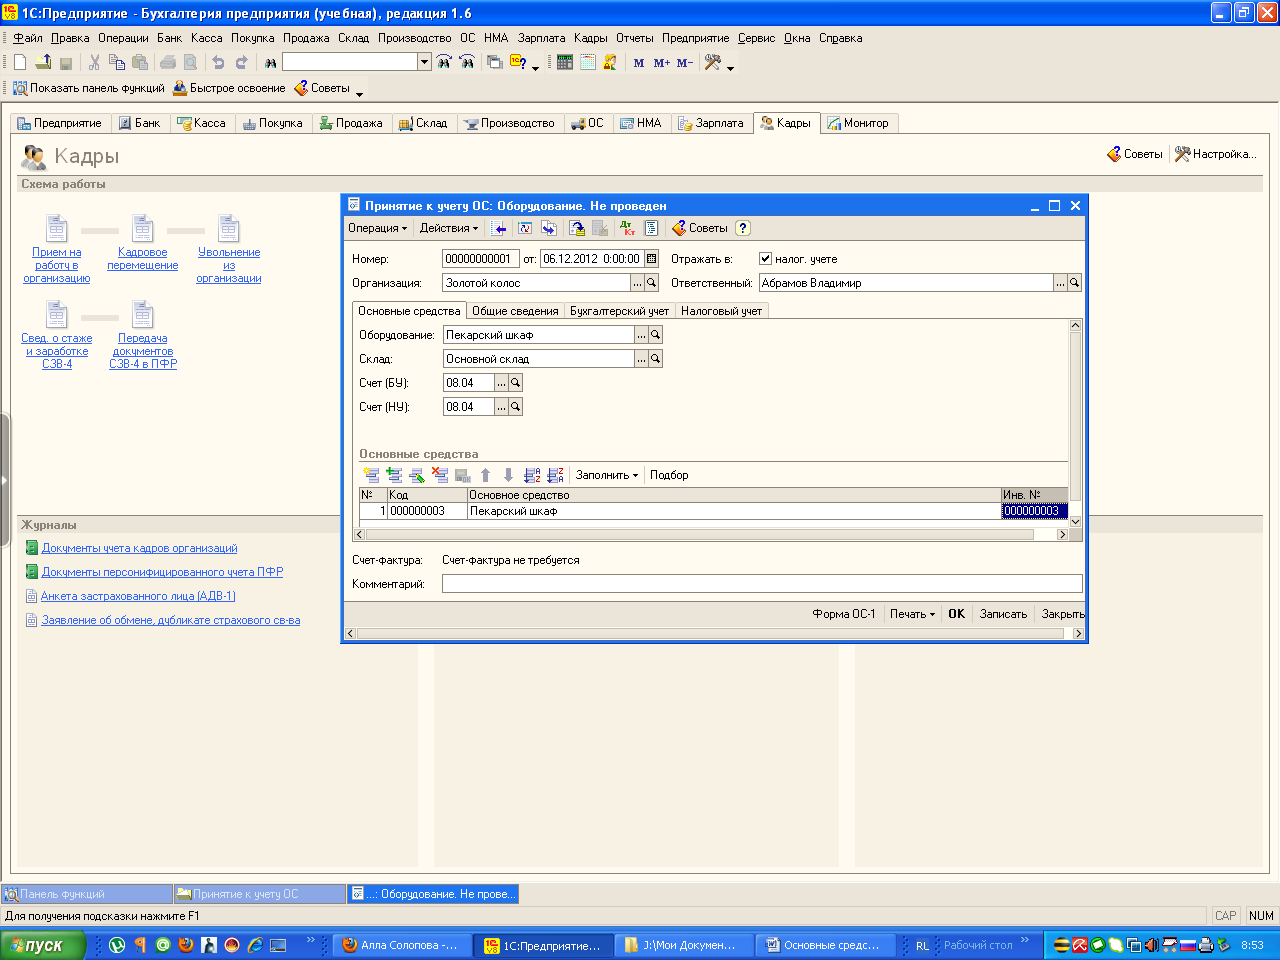Image resolution: width=1280 pixels, height=960 pixels.
Task: Toggle the 'налог. учете' checkbox
Action: tap(766, 258)
